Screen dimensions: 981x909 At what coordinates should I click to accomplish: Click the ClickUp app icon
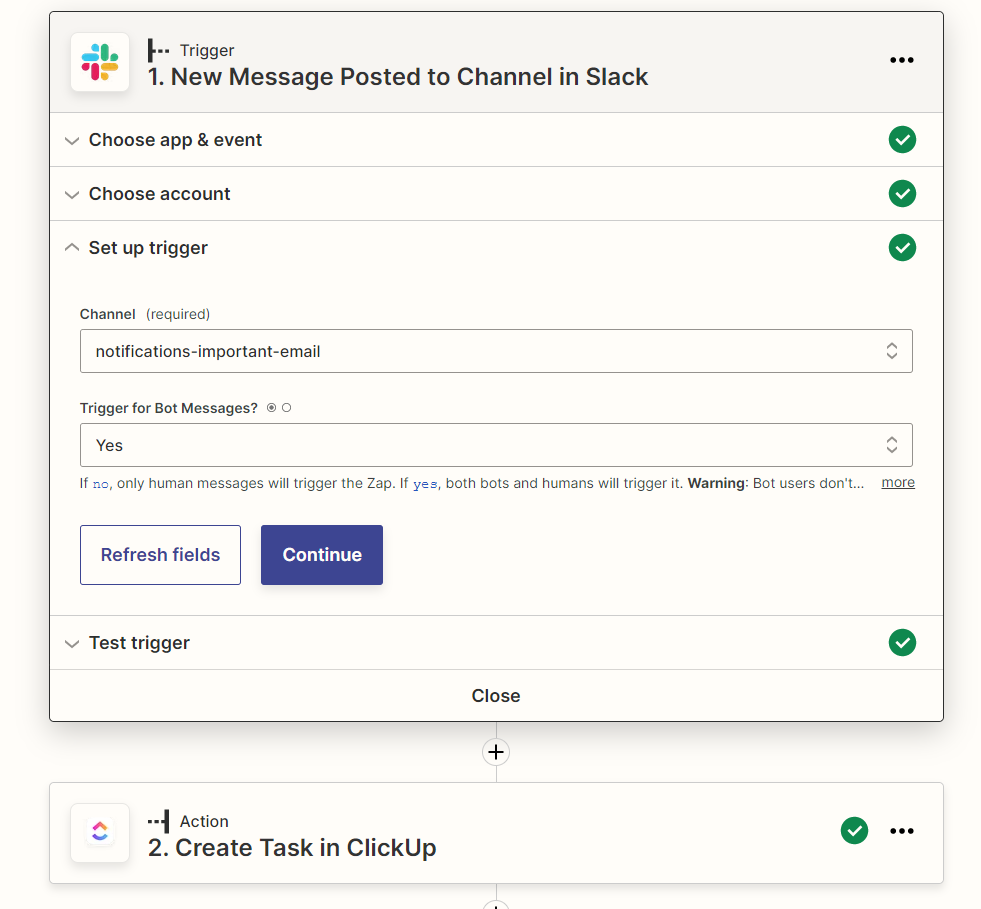pos(100,832)
